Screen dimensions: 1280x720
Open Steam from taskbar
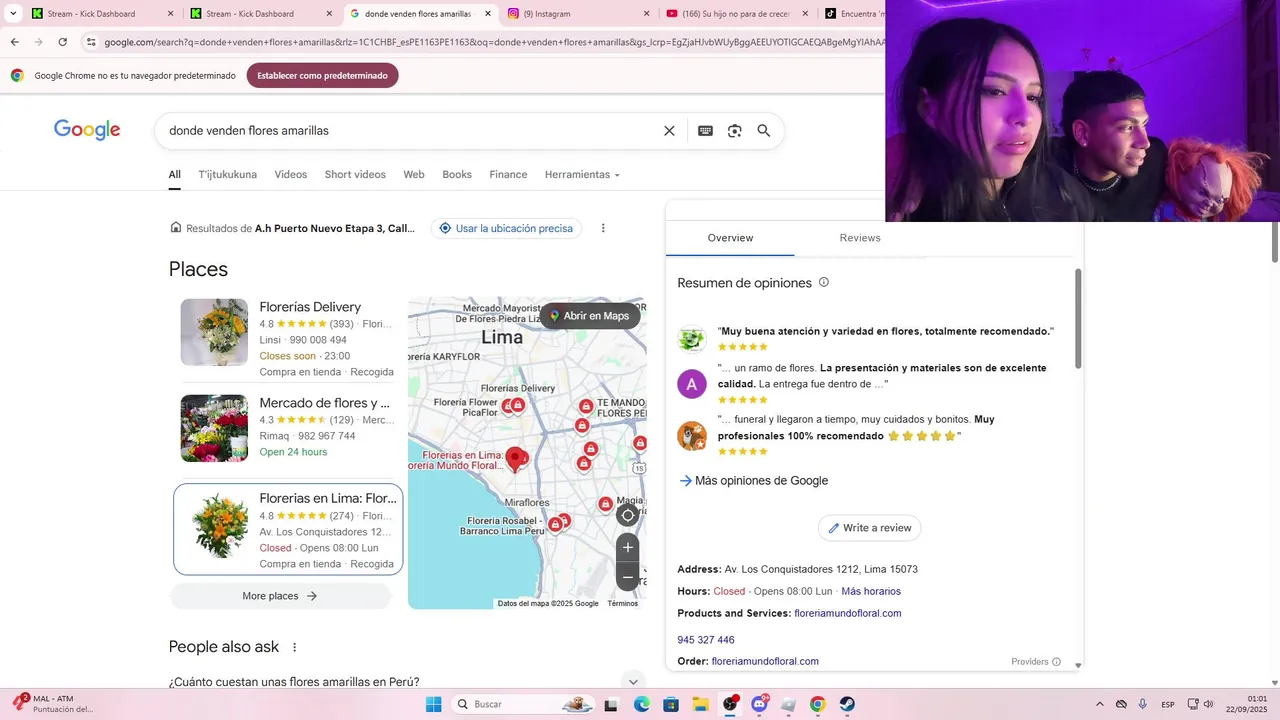(847, 704)
